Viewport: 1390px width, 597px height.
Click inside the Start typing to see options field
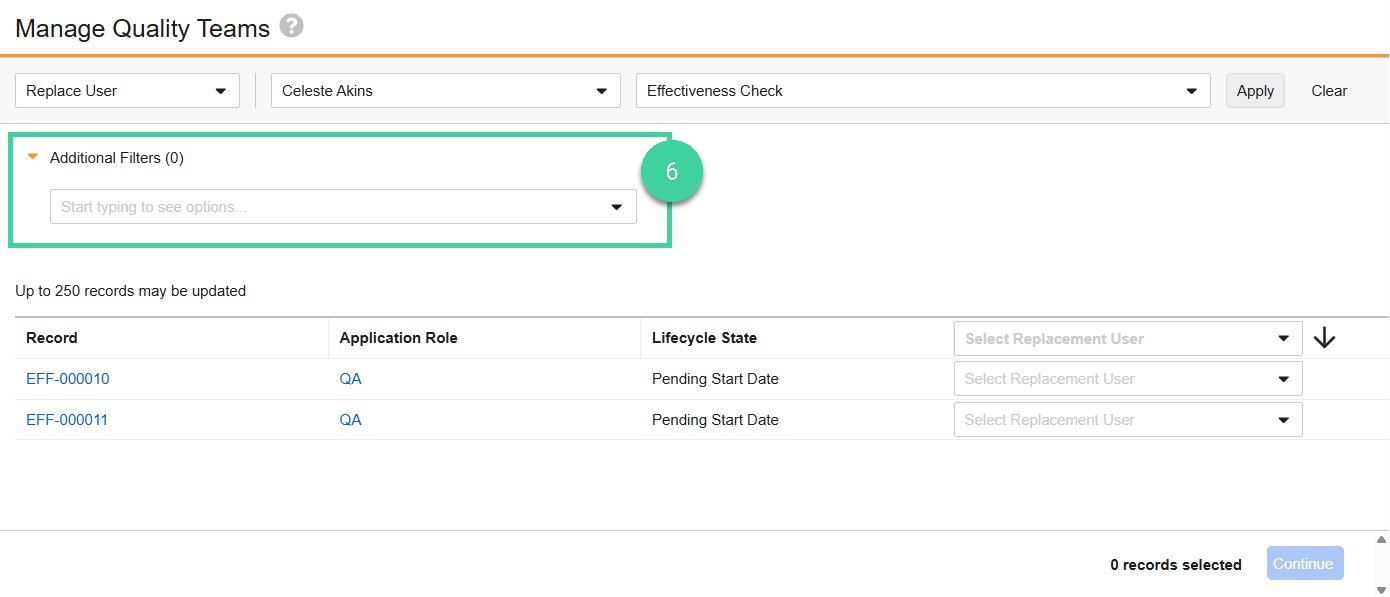(x=300, y=206)
